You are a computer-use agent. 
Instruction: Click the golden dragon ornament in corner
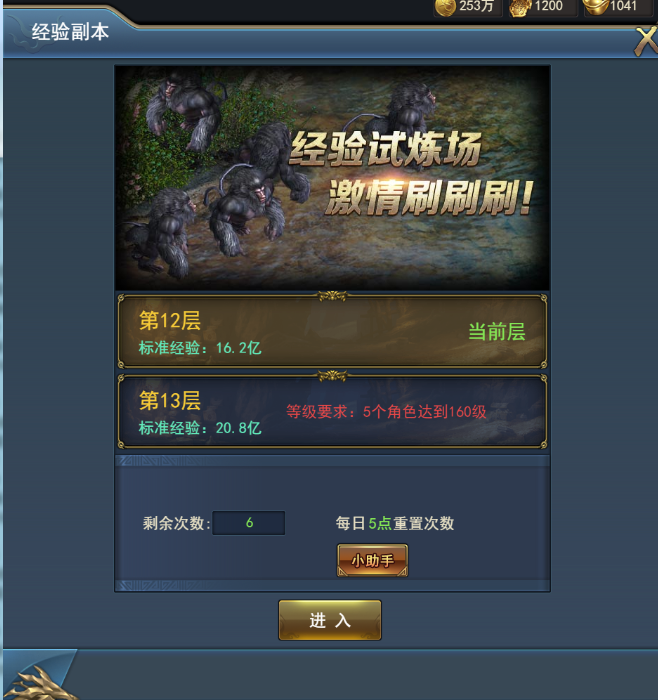click(38, 683)
